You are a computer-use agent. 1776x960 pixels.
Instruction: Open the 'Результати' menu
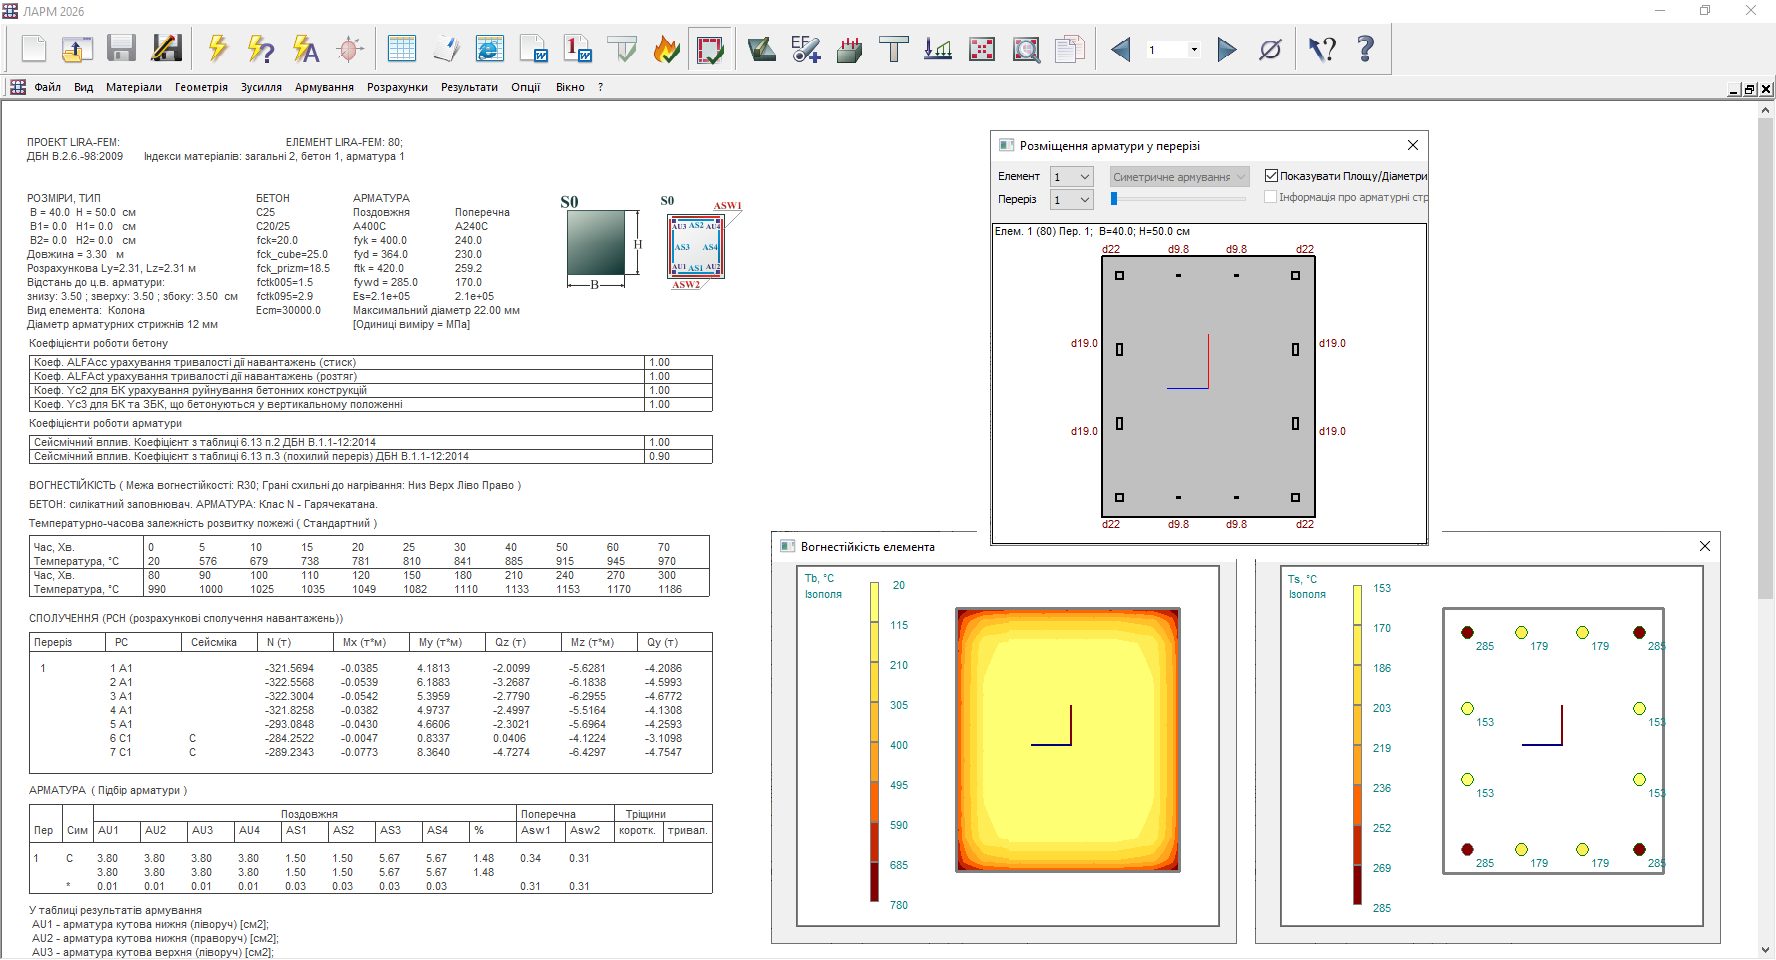469,88
